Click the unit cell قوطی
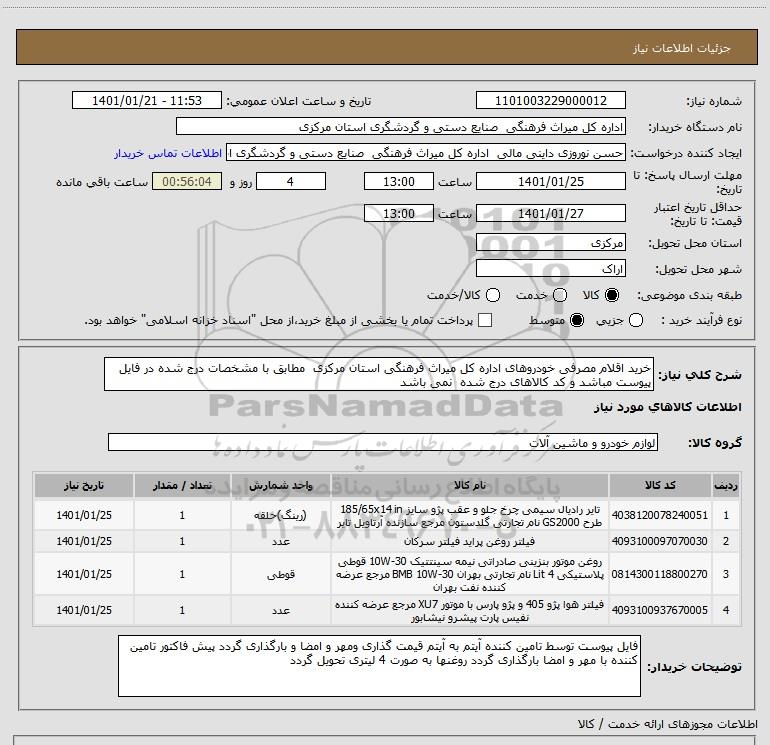 [281, 574]
